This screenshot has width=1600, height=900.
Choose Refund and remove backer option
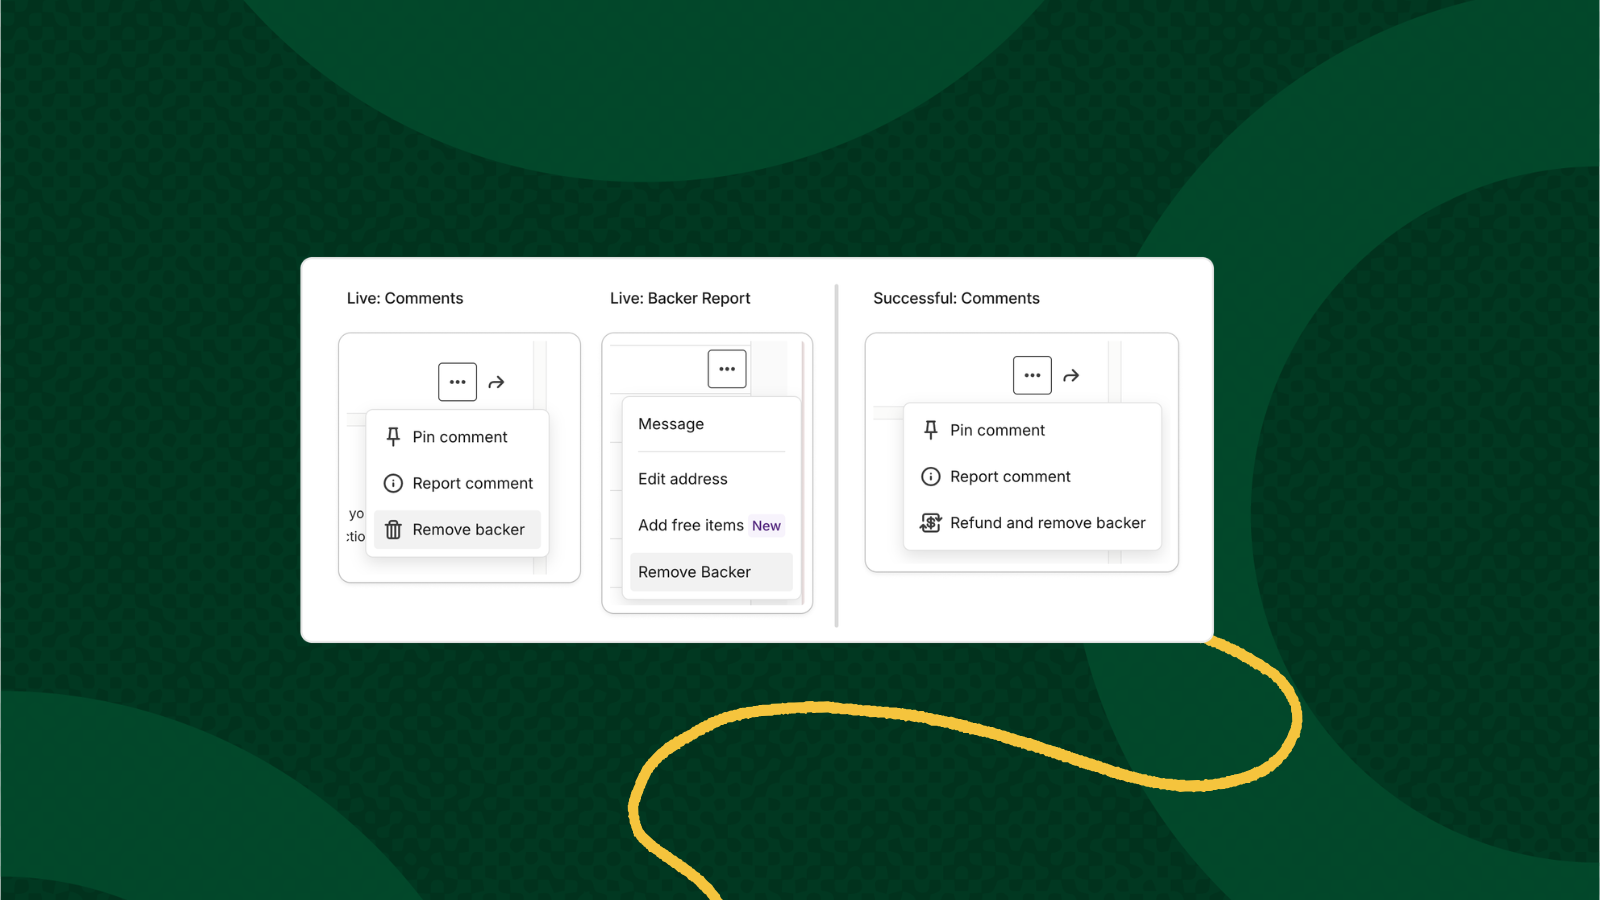click(x=1032, y=523)
